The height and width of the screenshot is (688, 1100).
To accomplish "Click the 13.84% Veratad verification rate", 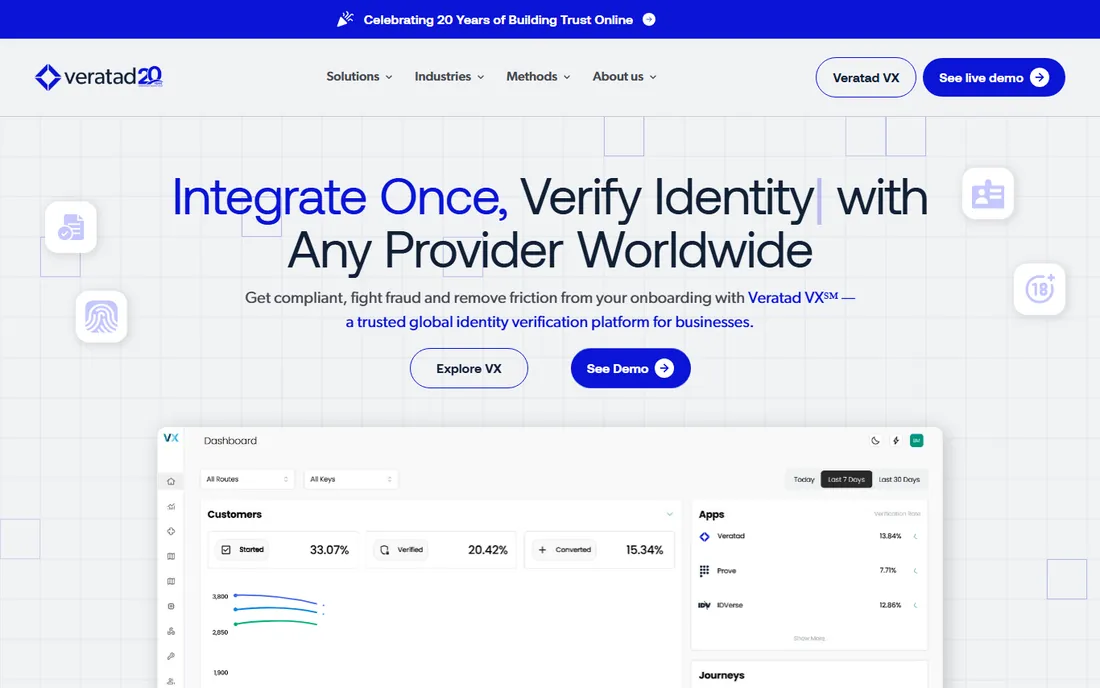I will 890,537.
